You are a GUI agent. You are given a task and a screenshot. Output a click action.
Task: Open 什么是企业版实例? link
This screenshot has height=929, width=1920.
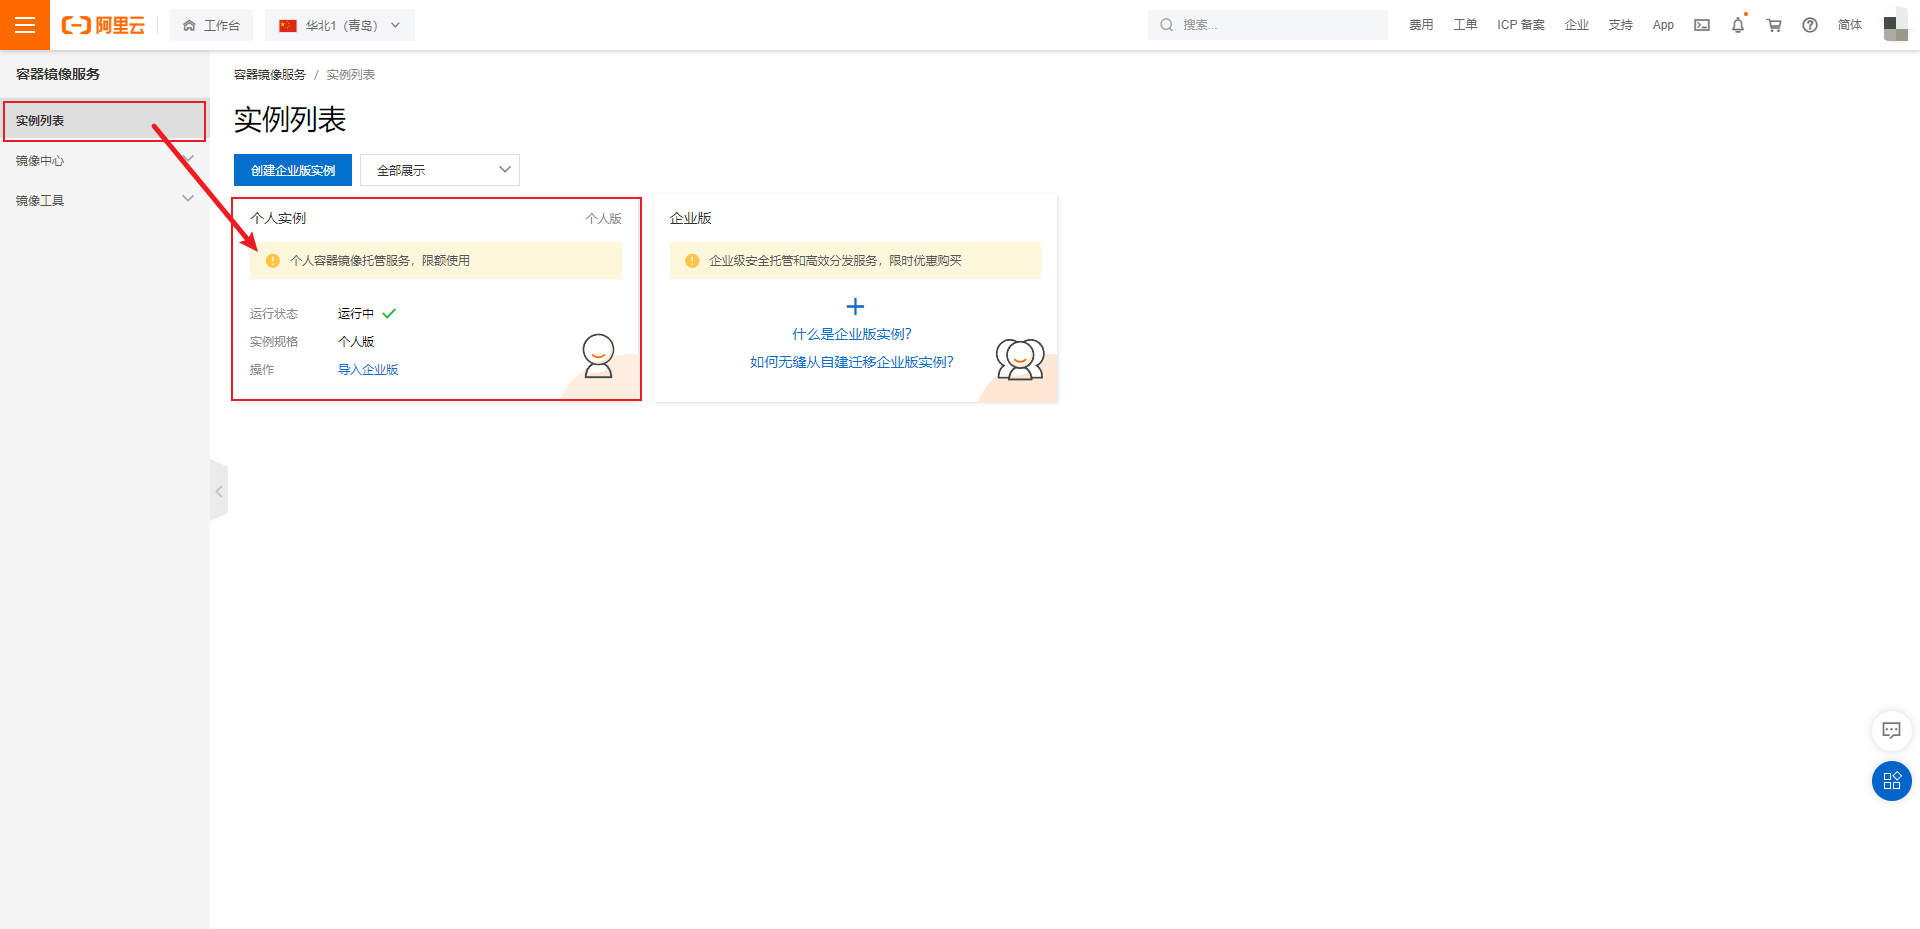click(x=852, y=334)
